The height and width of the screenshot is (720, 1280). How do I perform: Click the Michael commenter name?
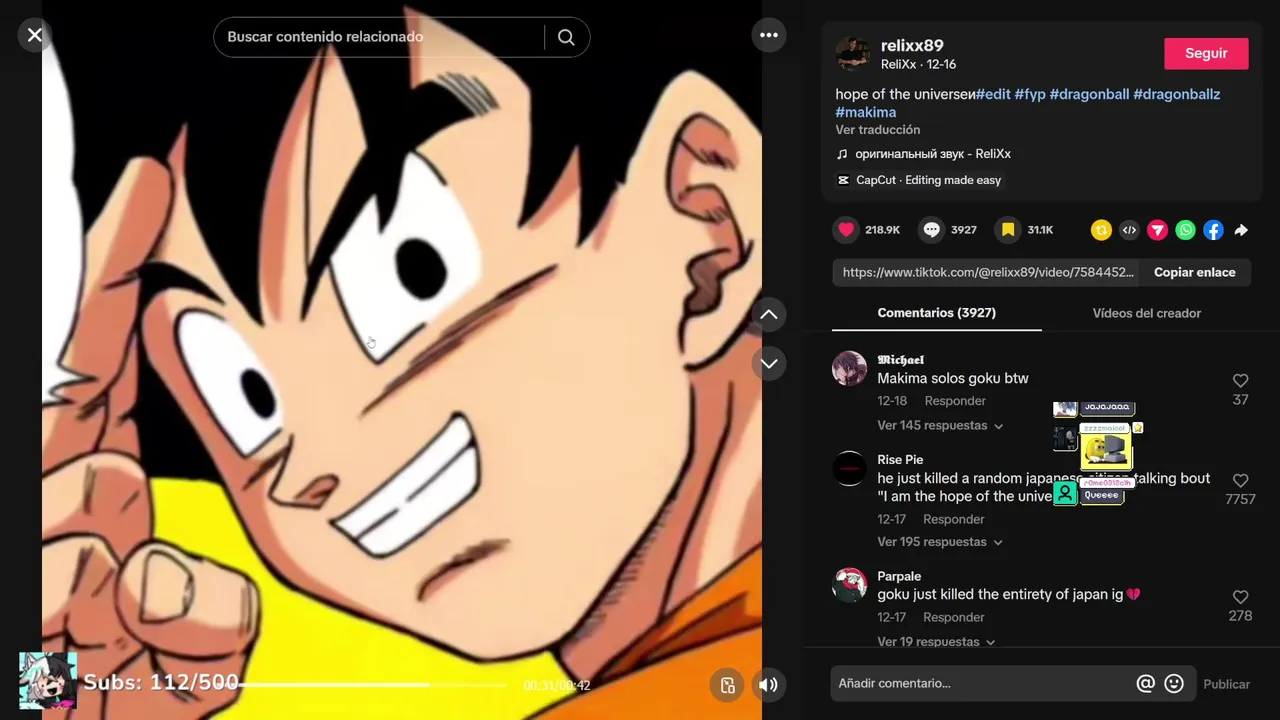(x=900, y=360)
